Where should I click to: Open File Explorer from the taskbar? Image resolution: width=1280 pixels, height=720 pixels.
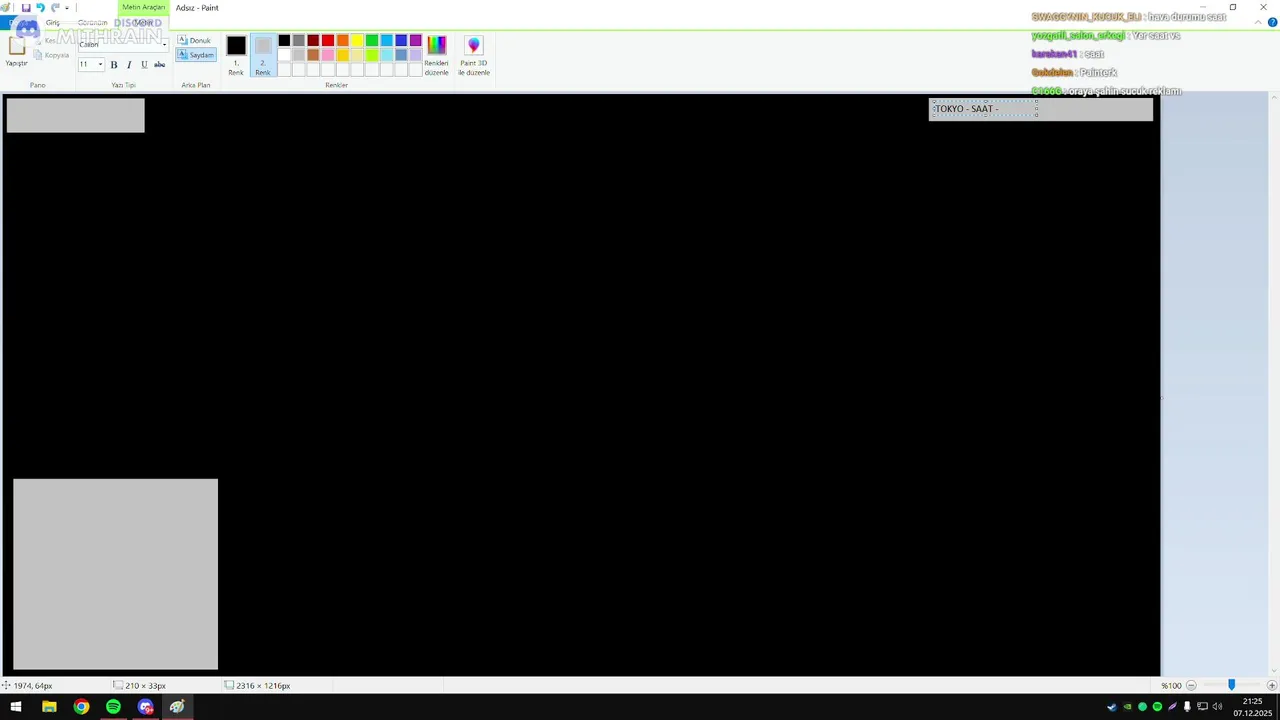click(49, 707)
